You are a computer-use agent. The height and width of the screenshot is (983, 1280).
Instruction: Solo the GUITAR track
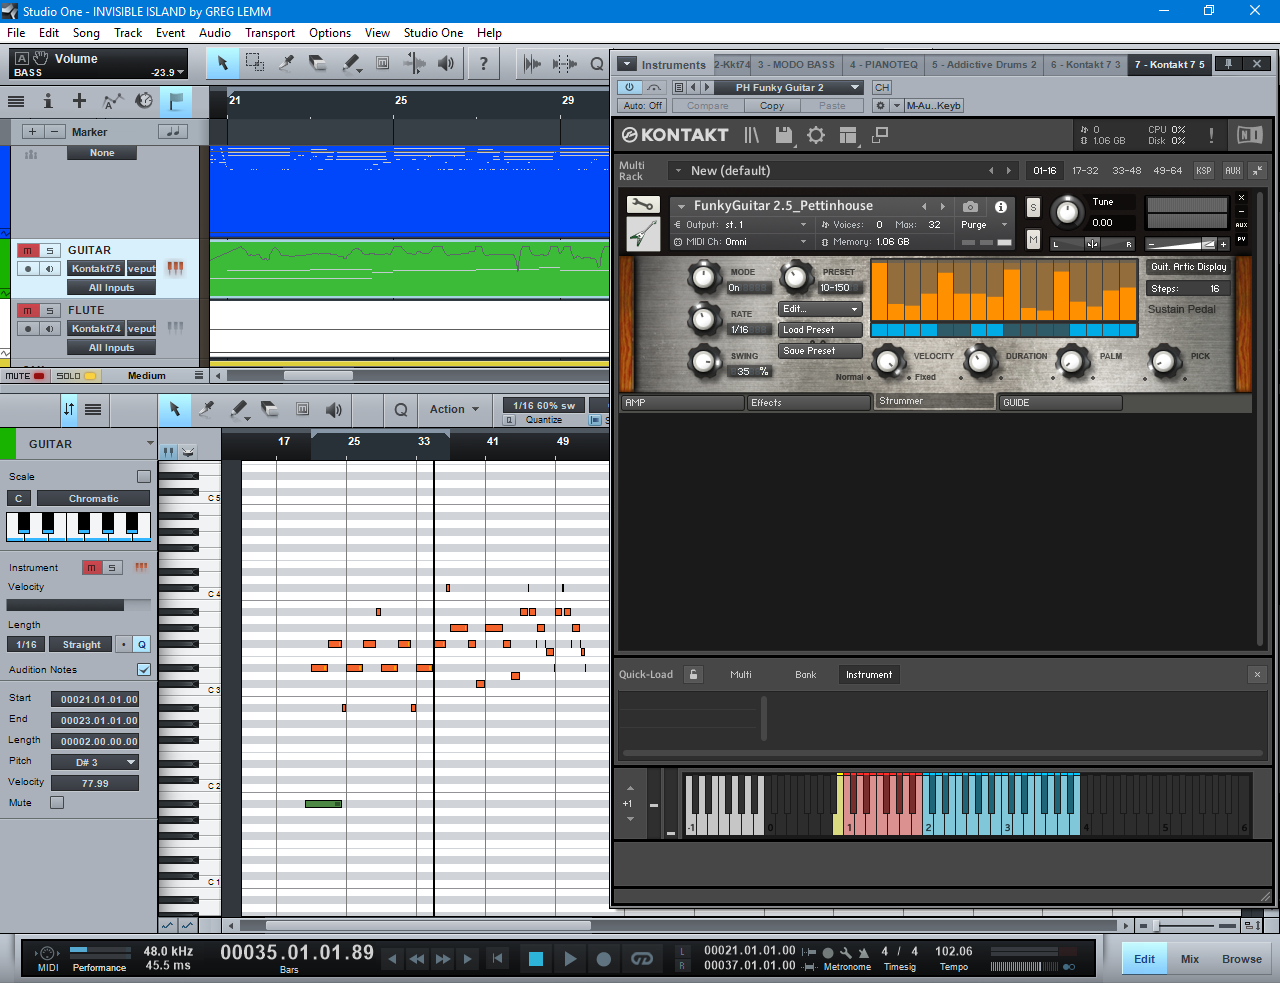point(49,250)
